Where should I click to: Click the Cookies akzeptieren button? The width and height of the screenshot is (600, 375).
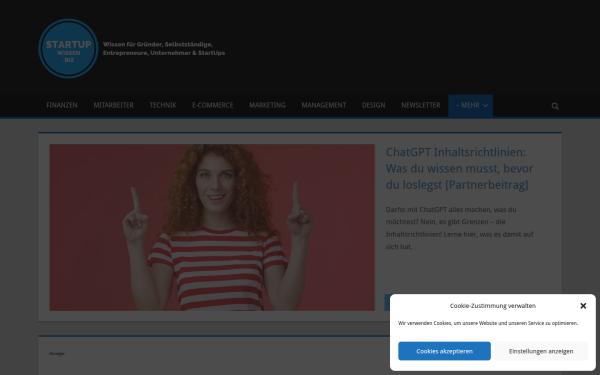[444, 351]
